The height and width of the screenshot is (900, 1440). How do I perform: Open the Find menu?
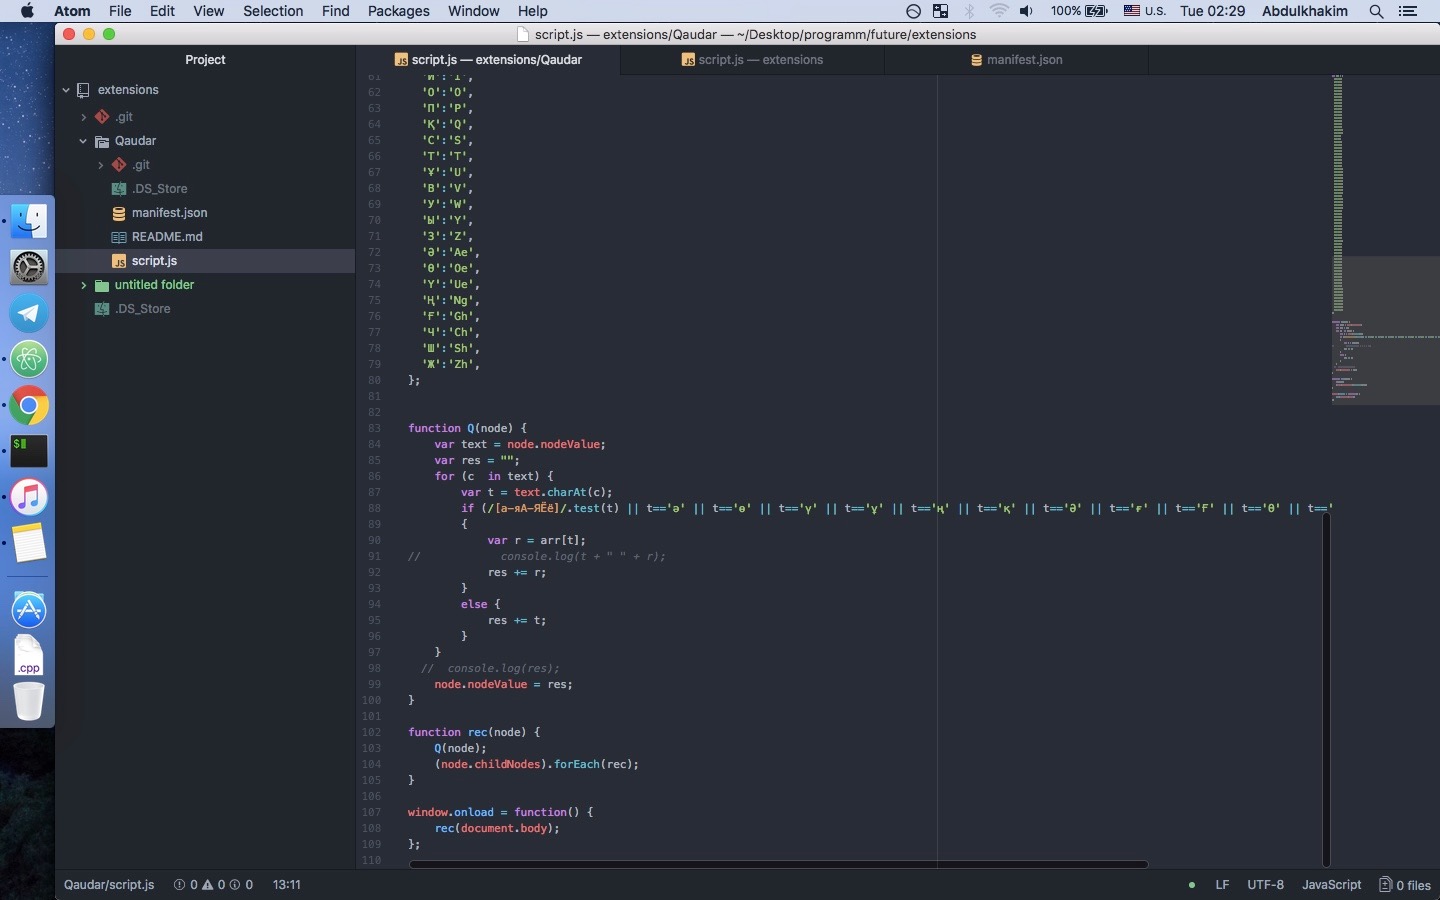point(335,11)
